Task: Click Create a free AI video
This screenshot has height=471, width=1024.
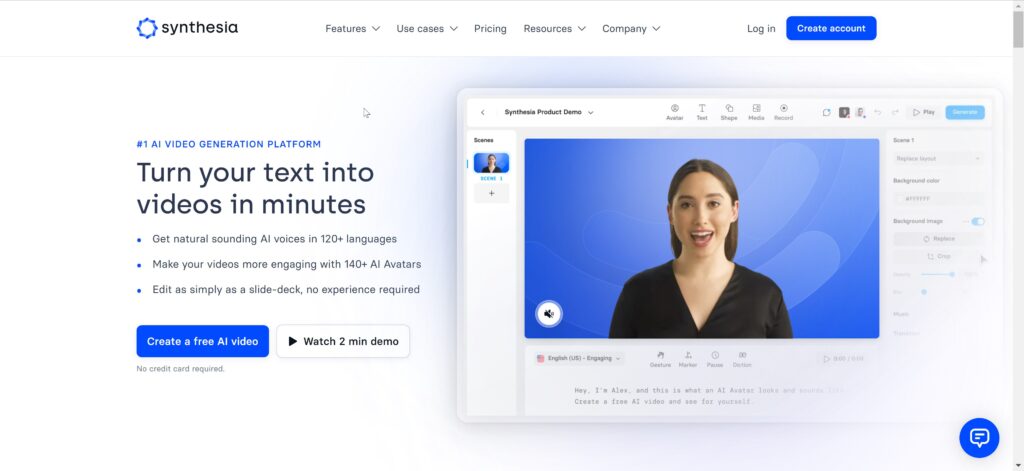Action: 202,341
